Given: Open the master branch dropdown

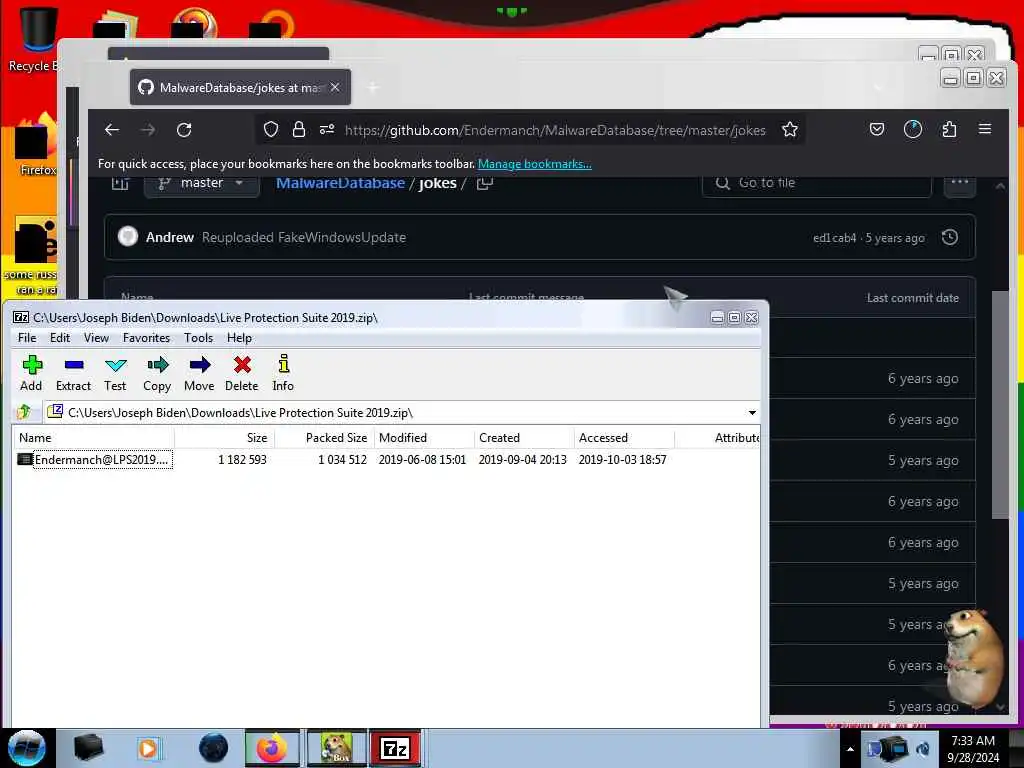Looking at the screenshot, I should [202, 184].
